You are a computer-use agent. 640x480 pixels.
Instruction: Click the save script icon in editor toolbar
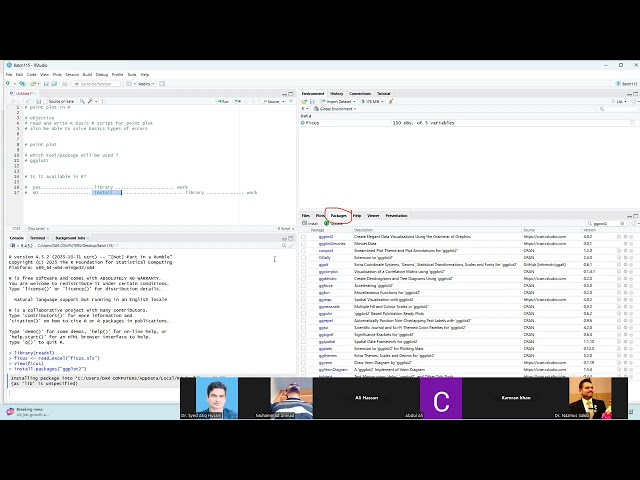point(38,101)
